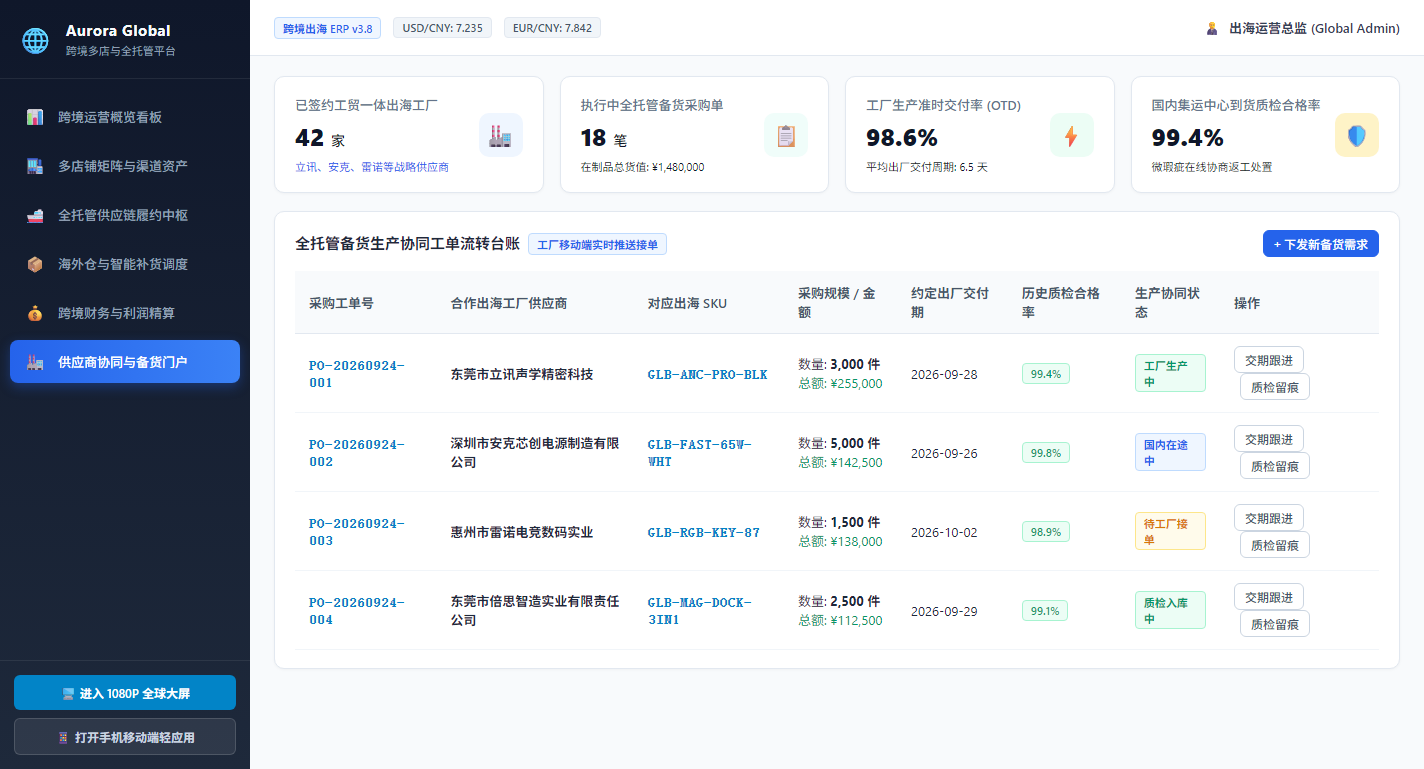
Task: Click 质检留痕 for PO-20260924-003
Action: coord(1275,545)
